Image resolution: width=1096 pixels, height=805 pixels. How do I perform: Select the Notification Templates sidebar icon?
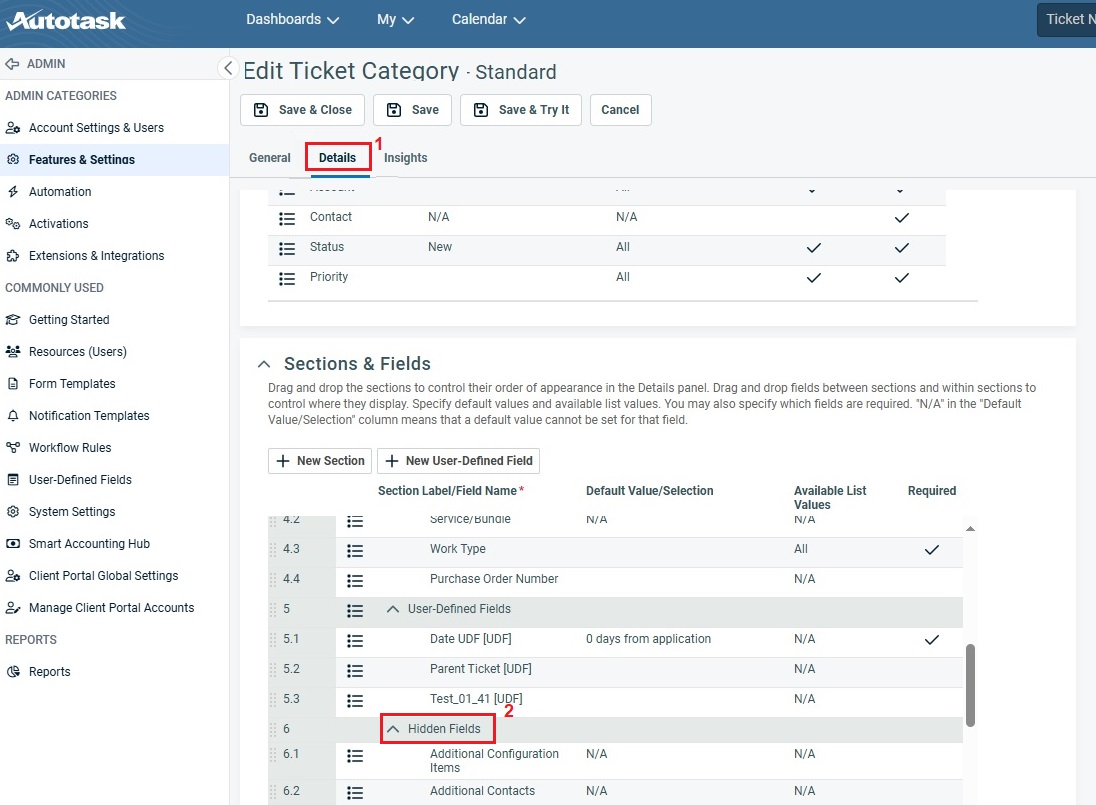click(12, 415)
